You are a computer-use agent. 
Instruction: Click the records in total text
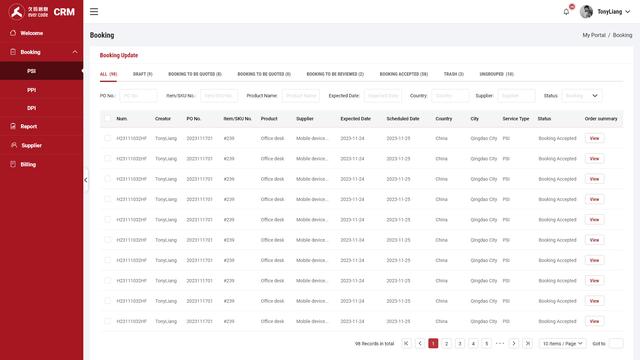point(374,344)
